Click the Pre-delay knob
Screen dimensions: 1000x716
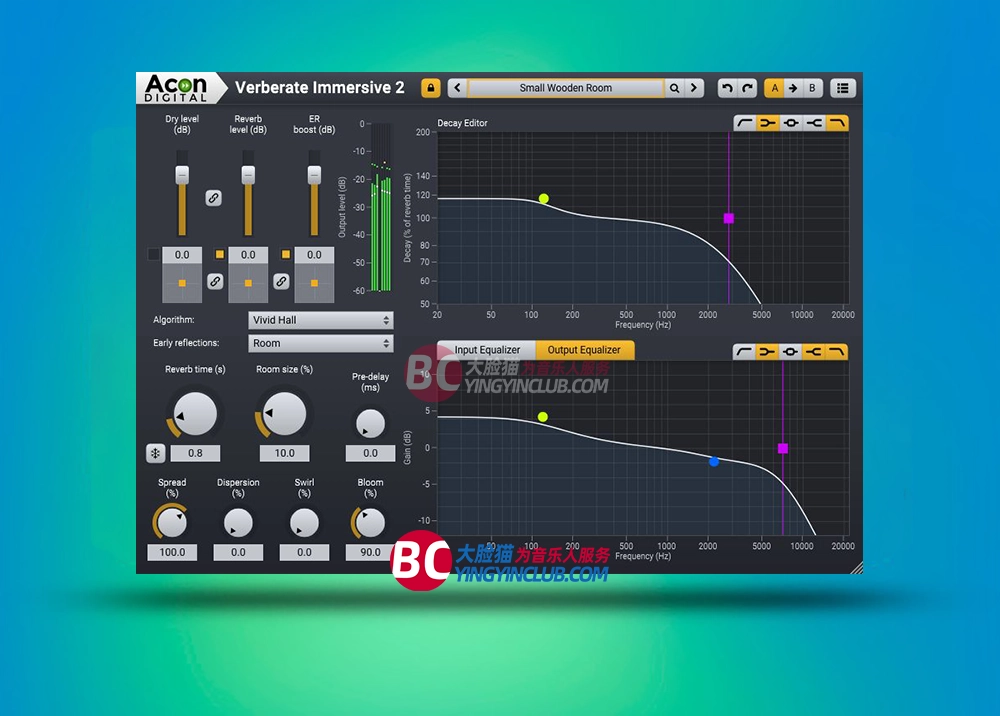click(371, 424)
